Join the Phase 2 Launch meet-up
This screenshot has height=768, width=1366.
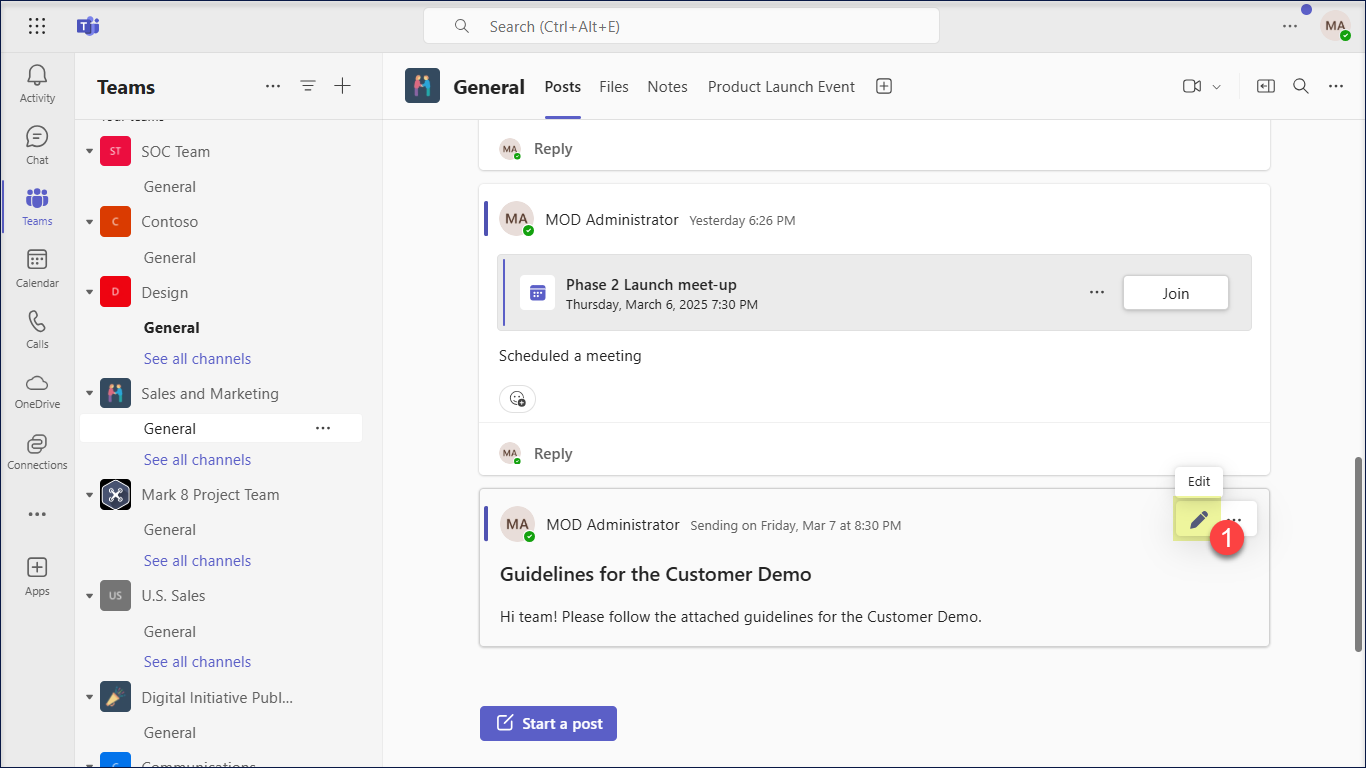(1175, 293)
